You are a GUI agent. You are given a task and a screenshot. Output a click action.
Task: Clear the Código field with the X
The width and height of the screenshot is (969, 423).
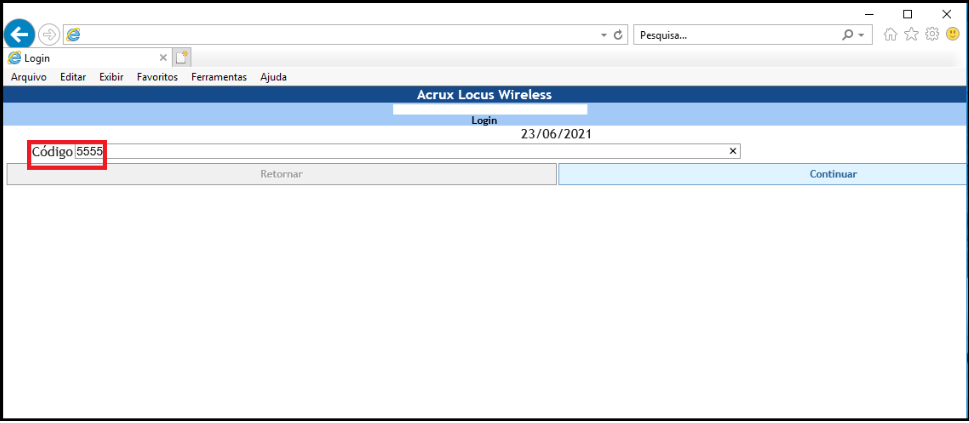(733, 152)
